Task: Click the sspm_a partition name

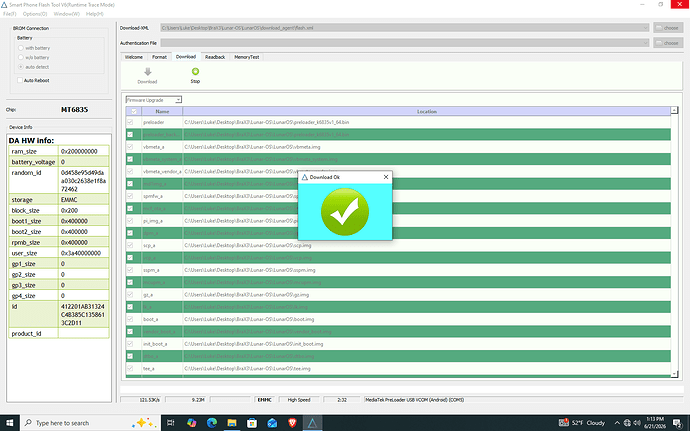Action: 151,270
